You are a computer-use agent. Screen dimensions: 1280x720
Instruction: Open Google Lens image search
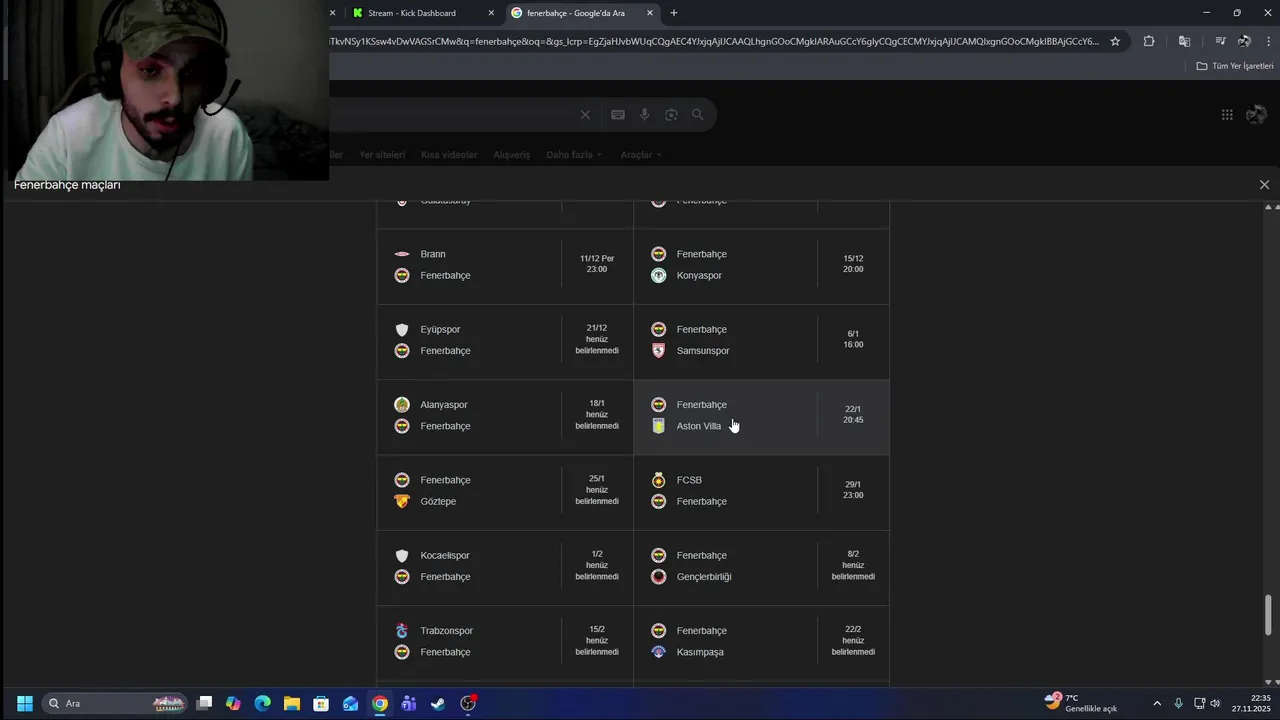click(671, 115)
